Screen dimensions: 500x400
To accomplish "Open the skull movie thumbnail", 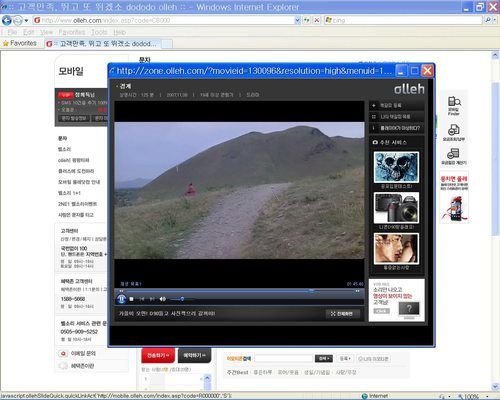I will 396,167.
